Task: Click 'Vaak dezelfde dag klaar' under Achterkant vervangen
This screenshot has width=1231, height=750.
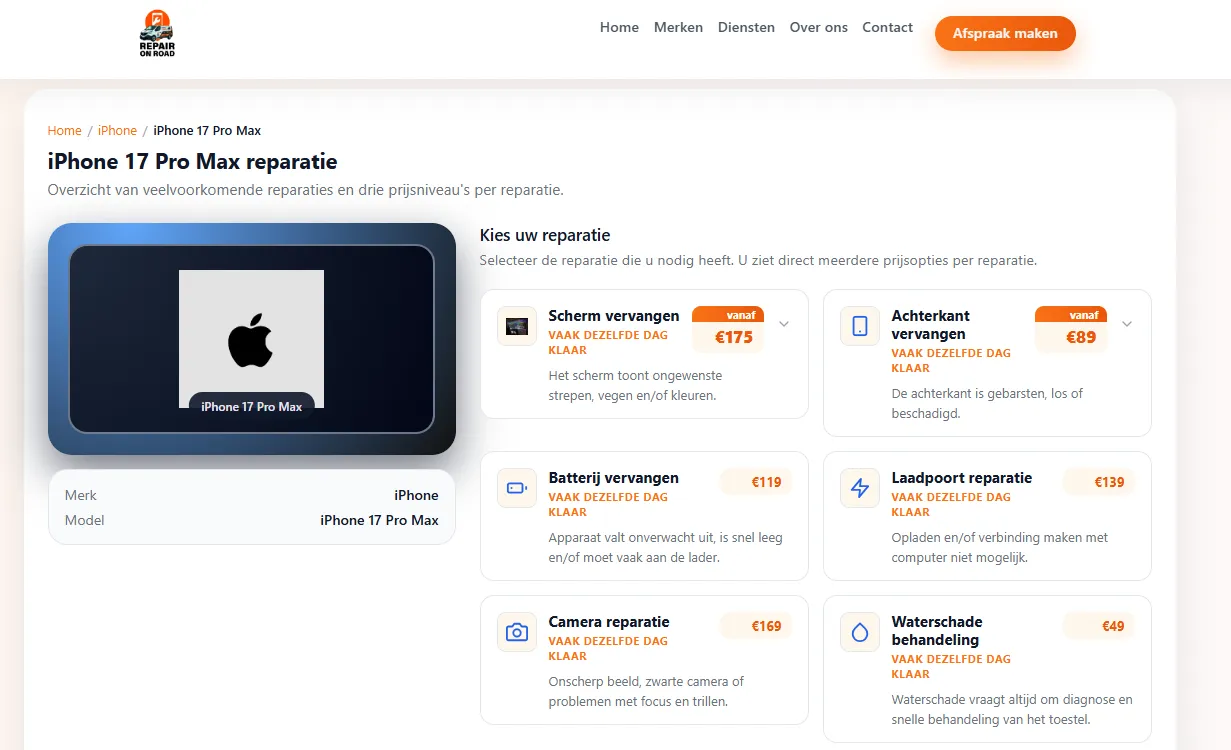Action: [x=951, y=360]
